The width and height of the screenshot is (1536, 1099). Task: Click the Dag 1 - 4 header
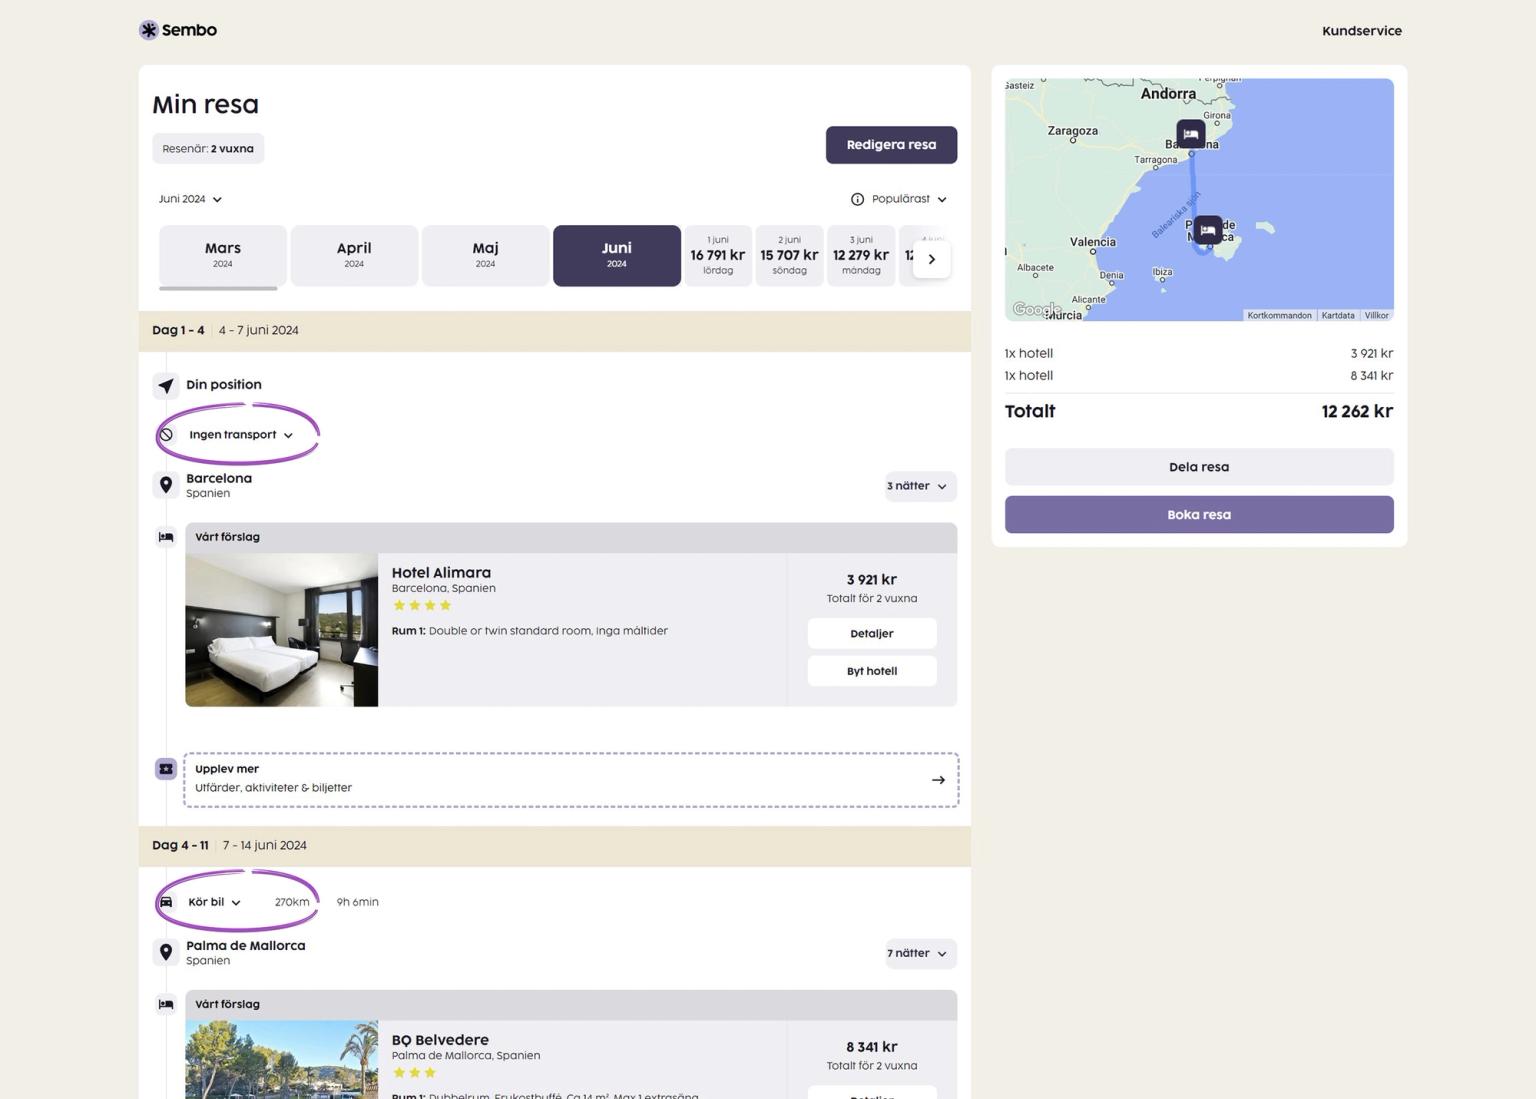coord(555,331)
